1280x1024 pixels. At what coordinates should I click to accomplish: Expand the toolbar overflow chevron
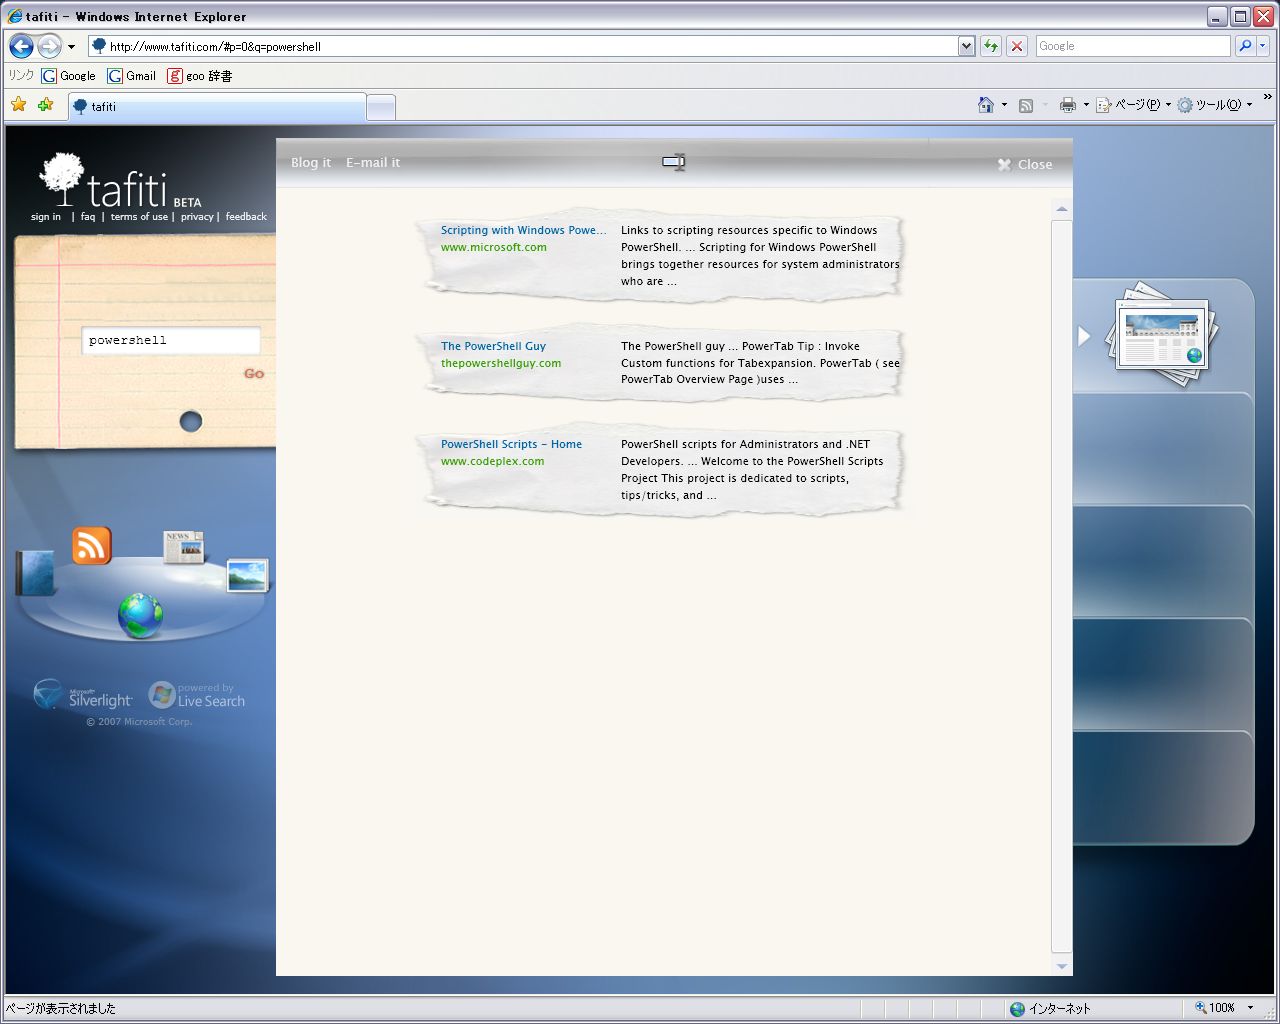click(x=1267, y=98)
